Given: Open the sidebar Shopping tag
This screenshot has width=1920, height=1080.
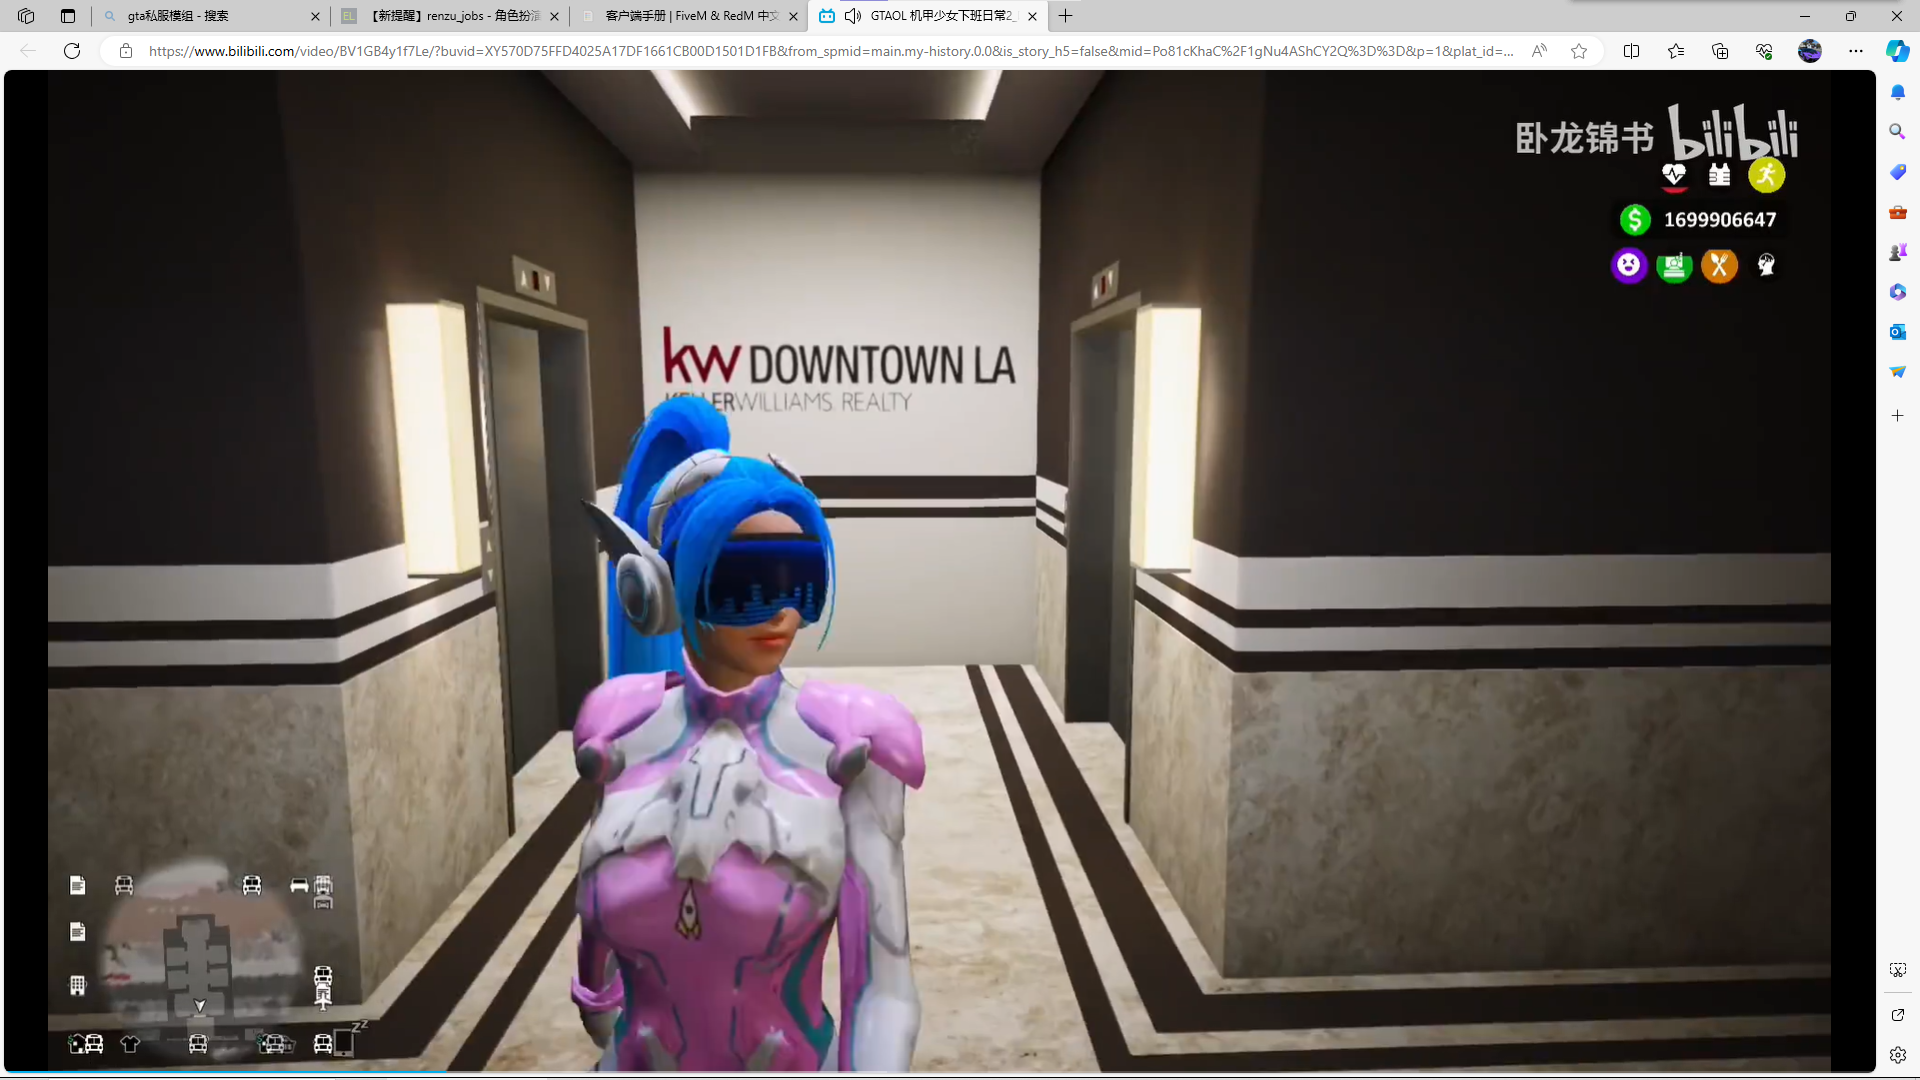Looking at the screenshot, I should pyautogui.click(x=1898, y=172).
